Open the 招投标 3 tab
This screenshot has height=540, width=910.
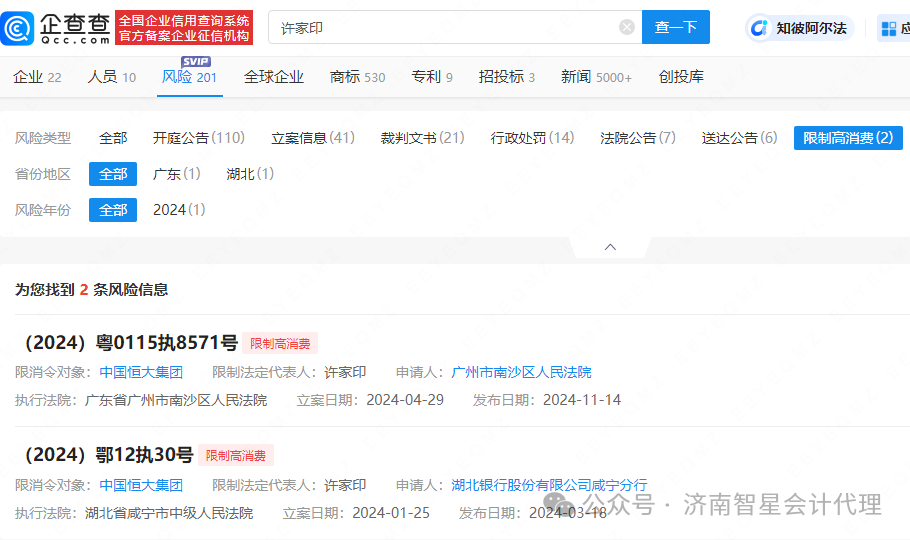[507, 77]
